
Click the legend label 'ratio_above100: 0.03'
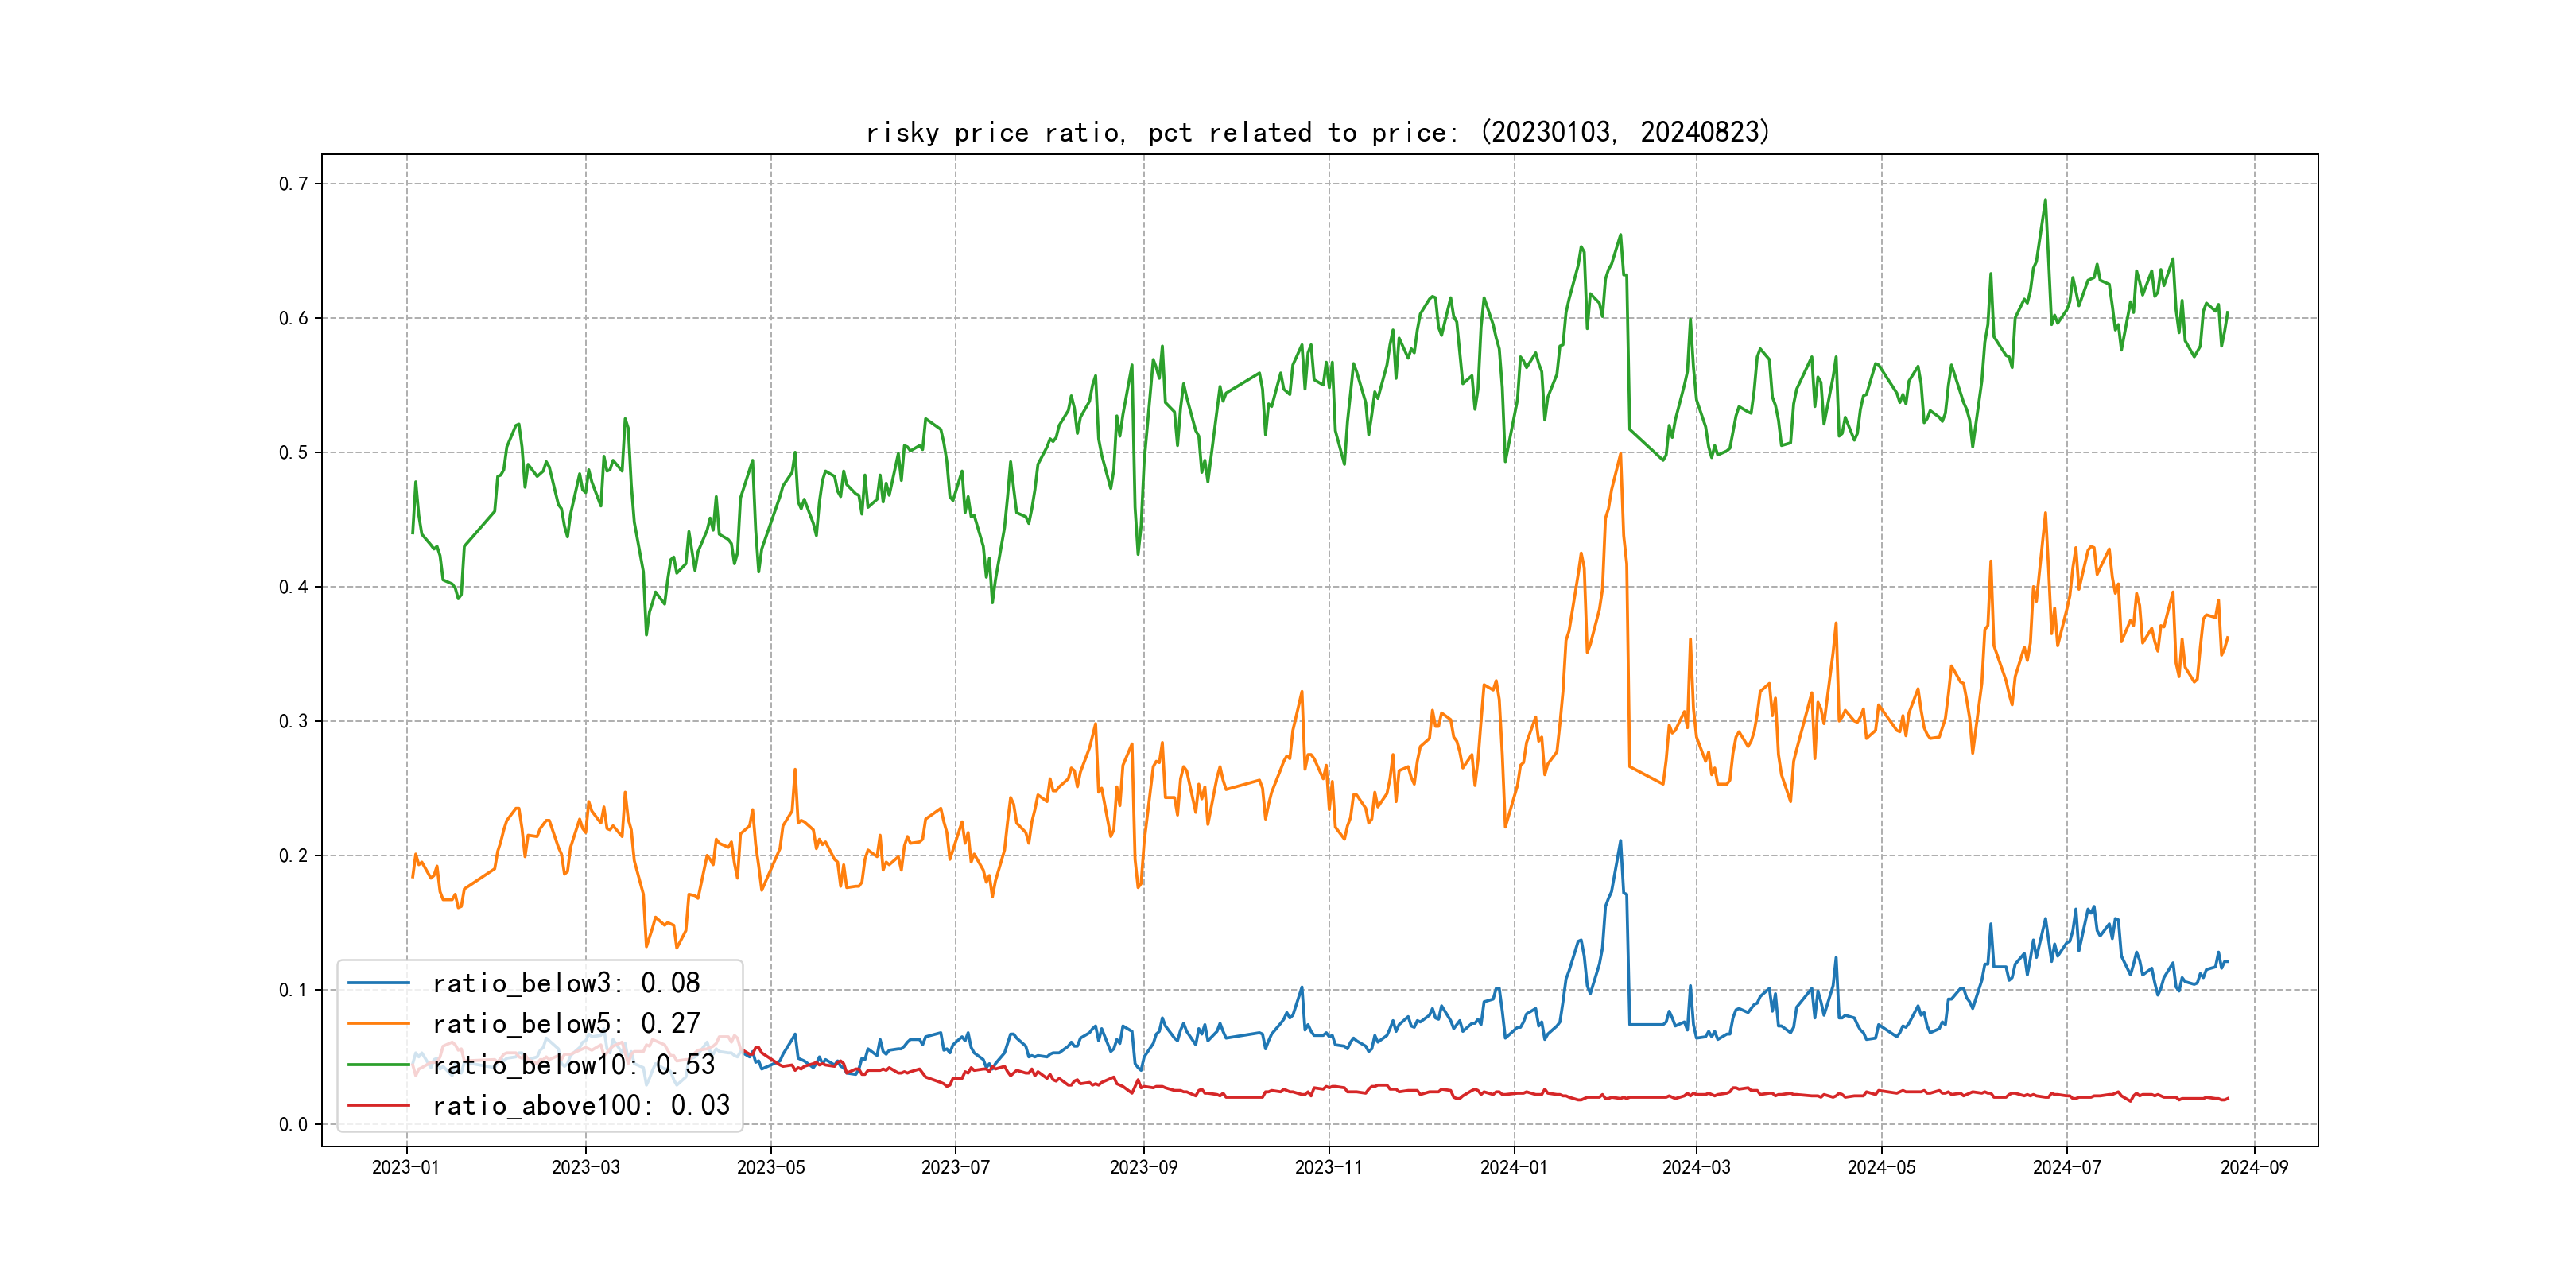coord(581,1105)
